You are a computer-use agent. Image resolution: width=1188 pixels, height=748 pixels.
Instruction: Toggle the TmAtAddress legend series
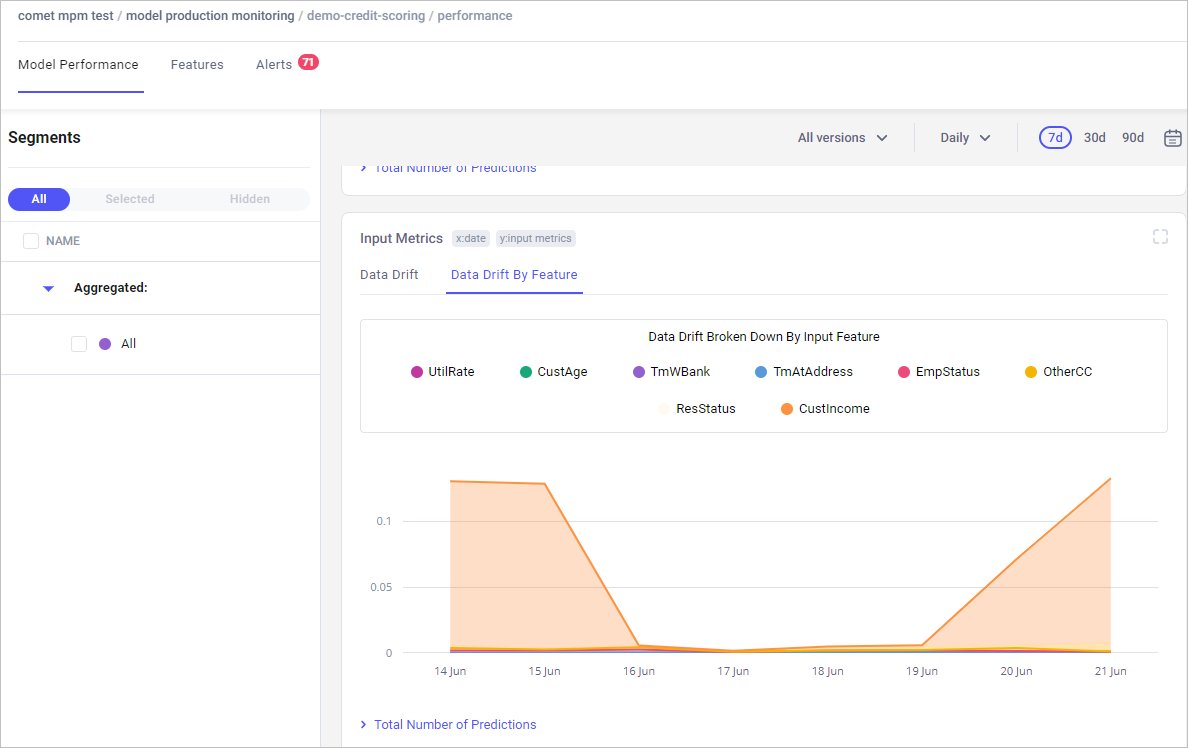click(804, 371)
